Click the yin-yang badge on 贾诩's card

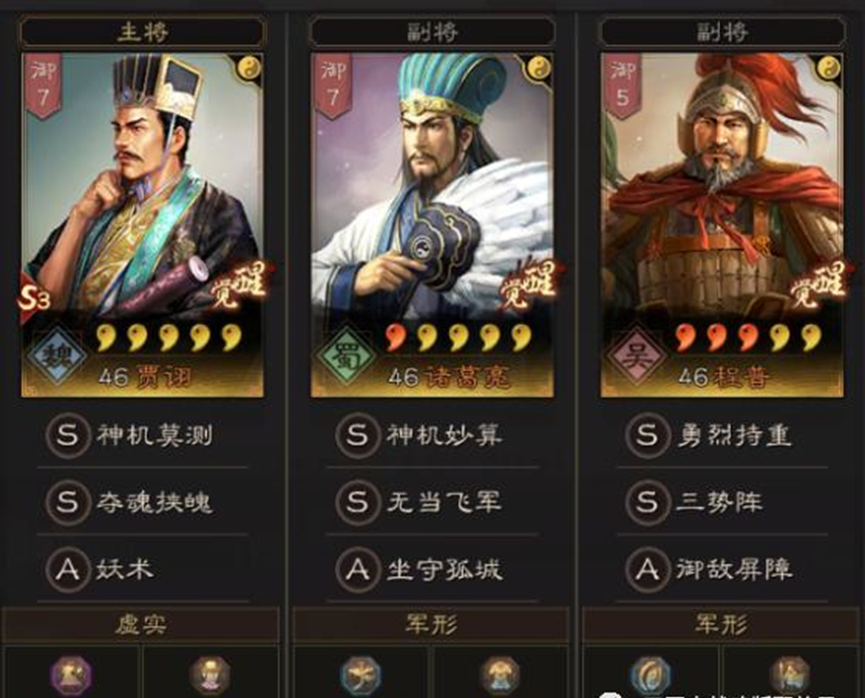249,68
